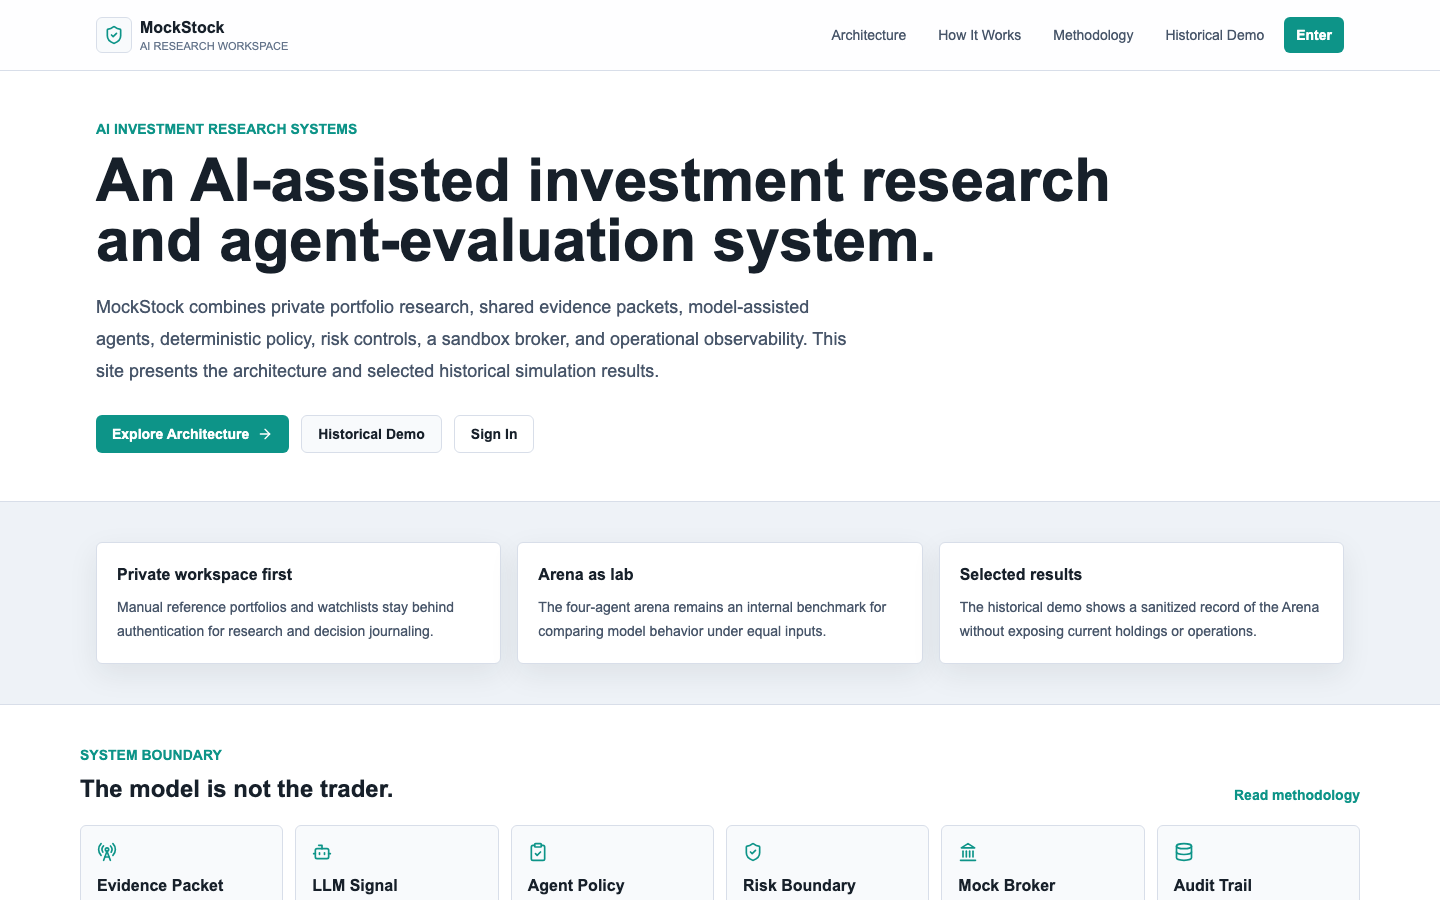The height and width of the screenshot is (900, 1440).
Task: Click the Sign In button
Action: pos(494,434)
